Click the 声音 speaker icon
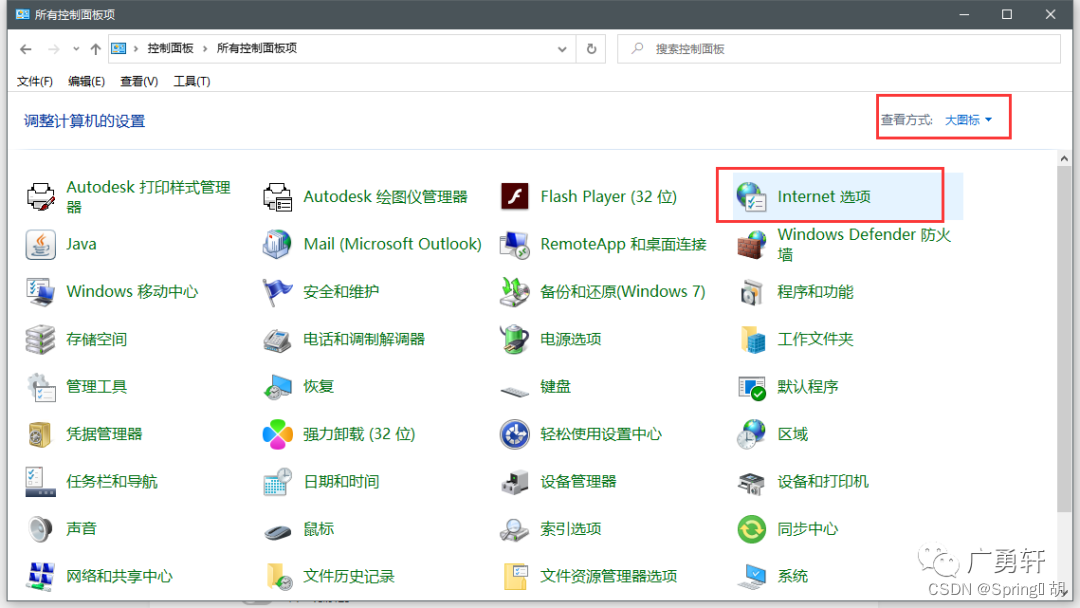Viewport: 1080px width, 608px height. pos(41,530)
